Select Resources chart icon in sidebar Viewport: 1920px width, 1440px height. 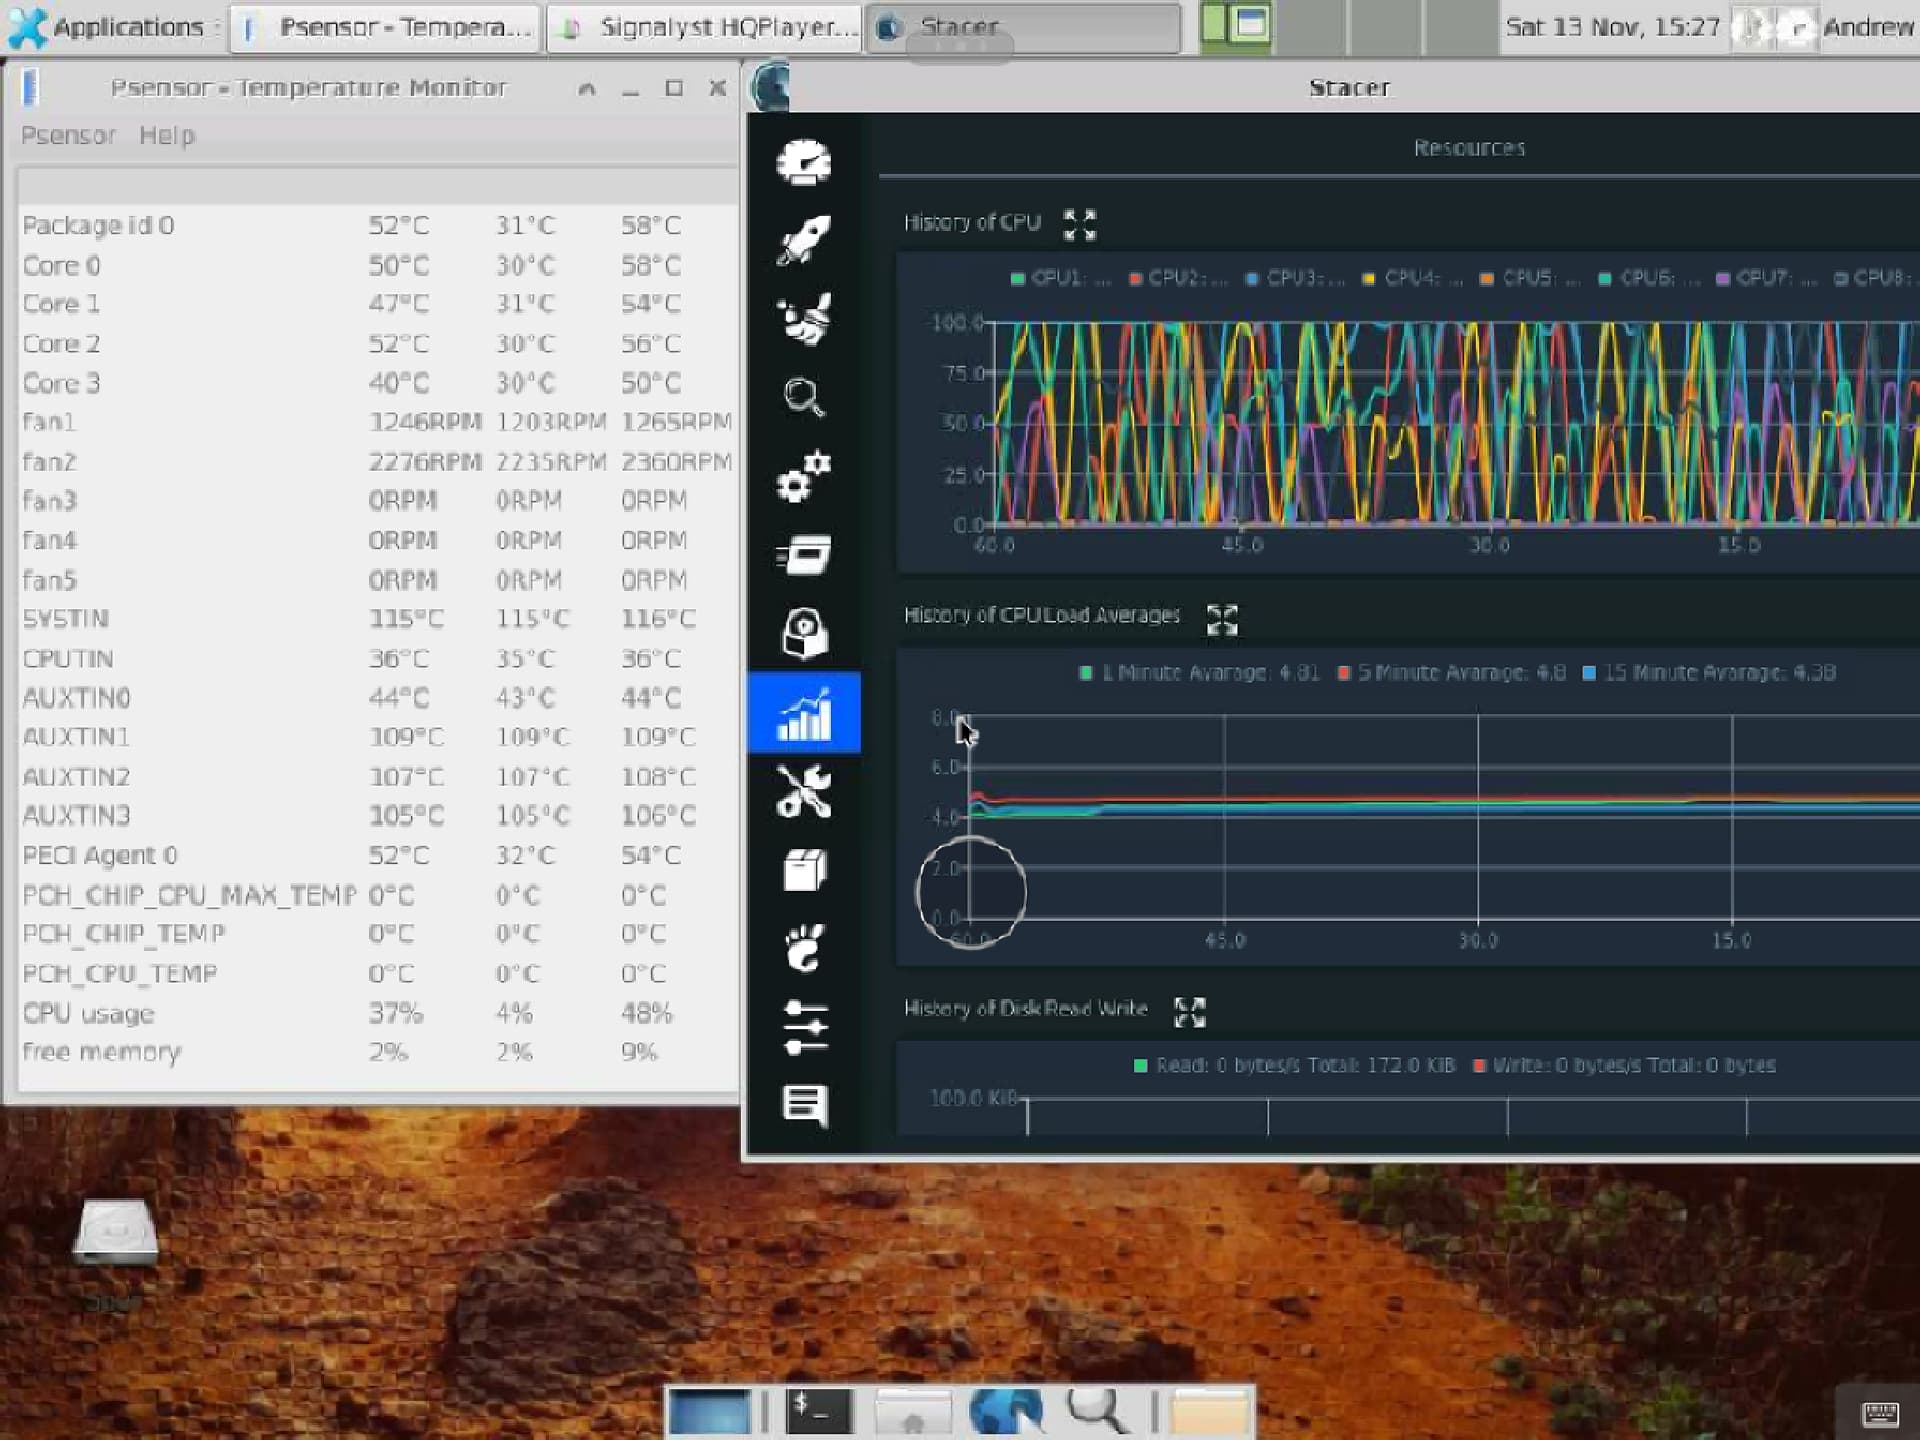804,712
